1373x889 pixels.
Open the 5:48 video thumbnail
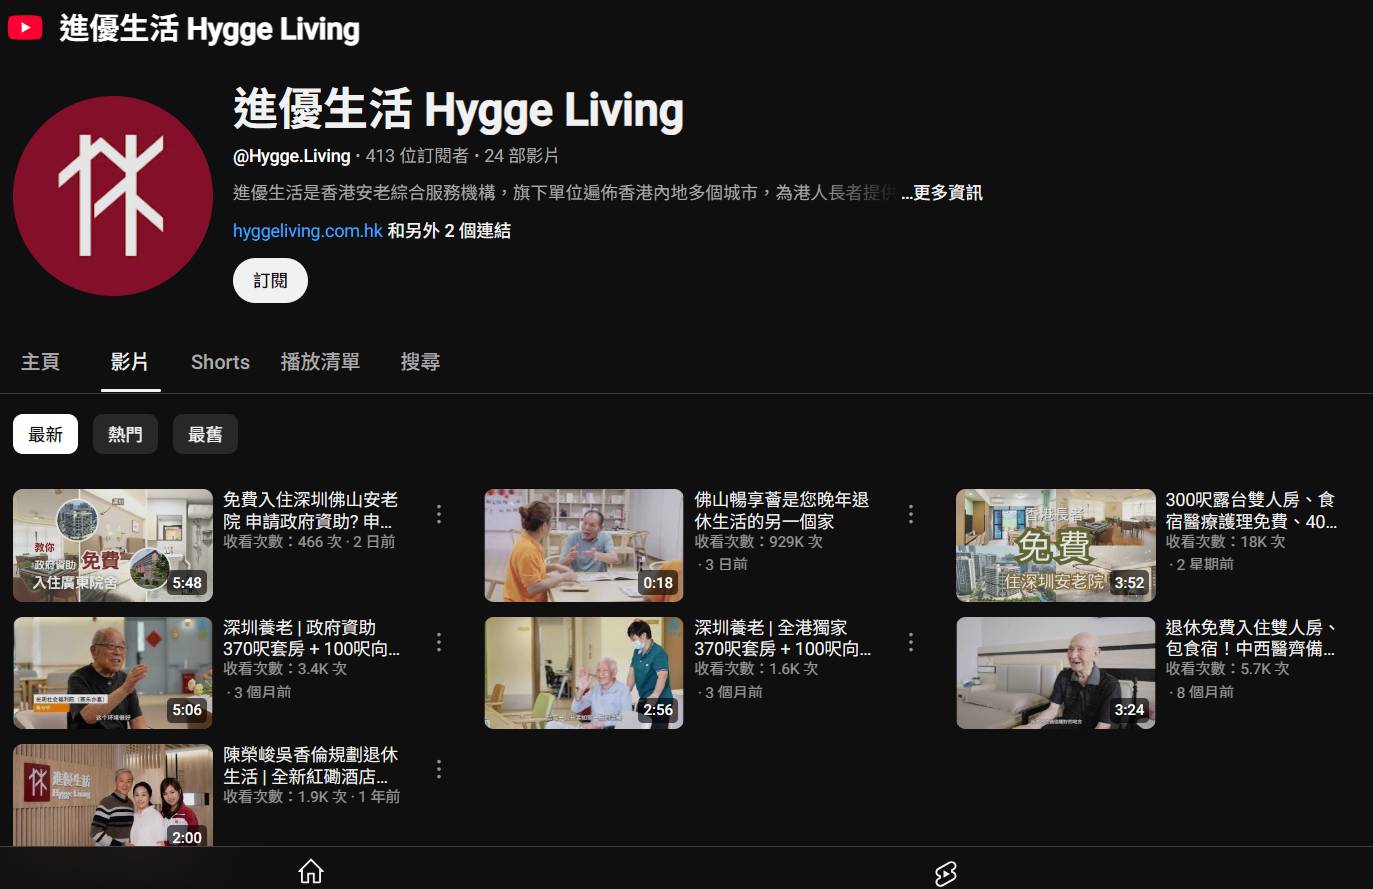pos(113,545)
